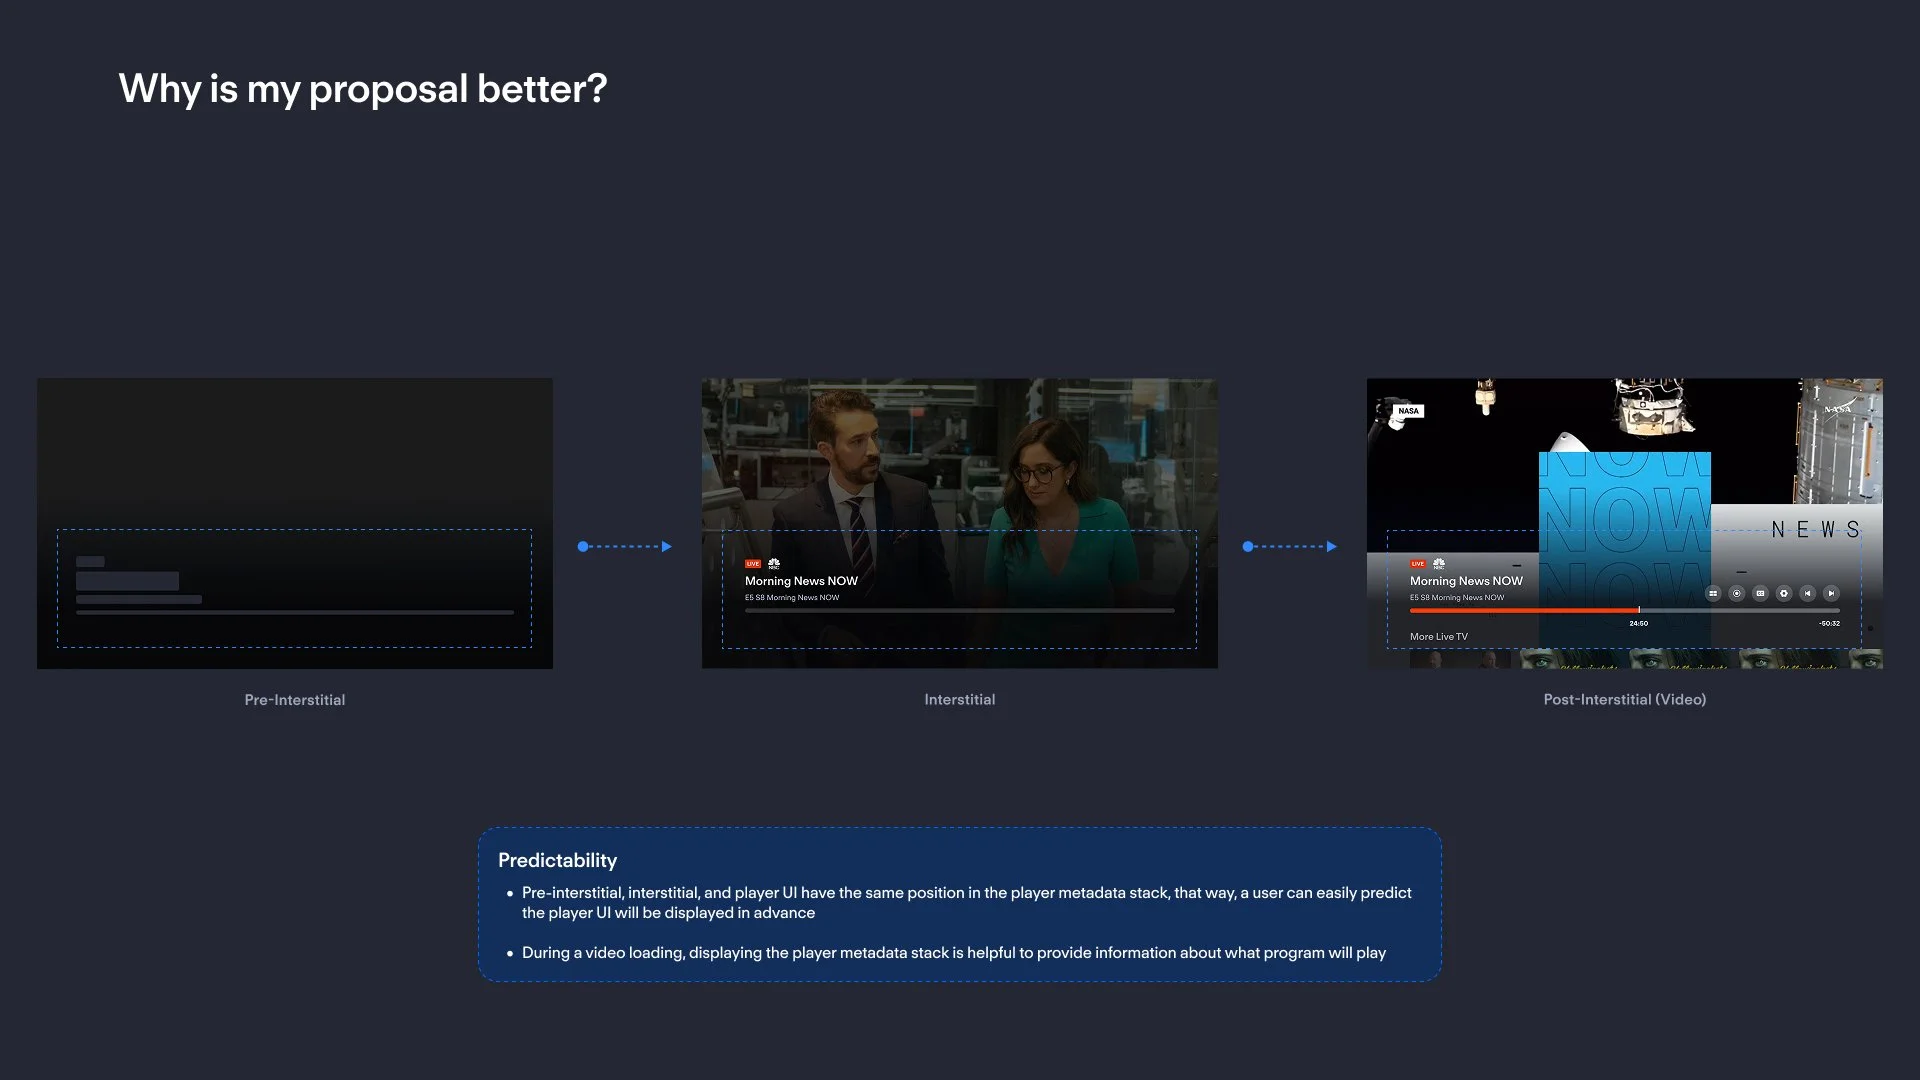Open More Live TV row label
The image size is (1920, 1080).
(1439, 637)
